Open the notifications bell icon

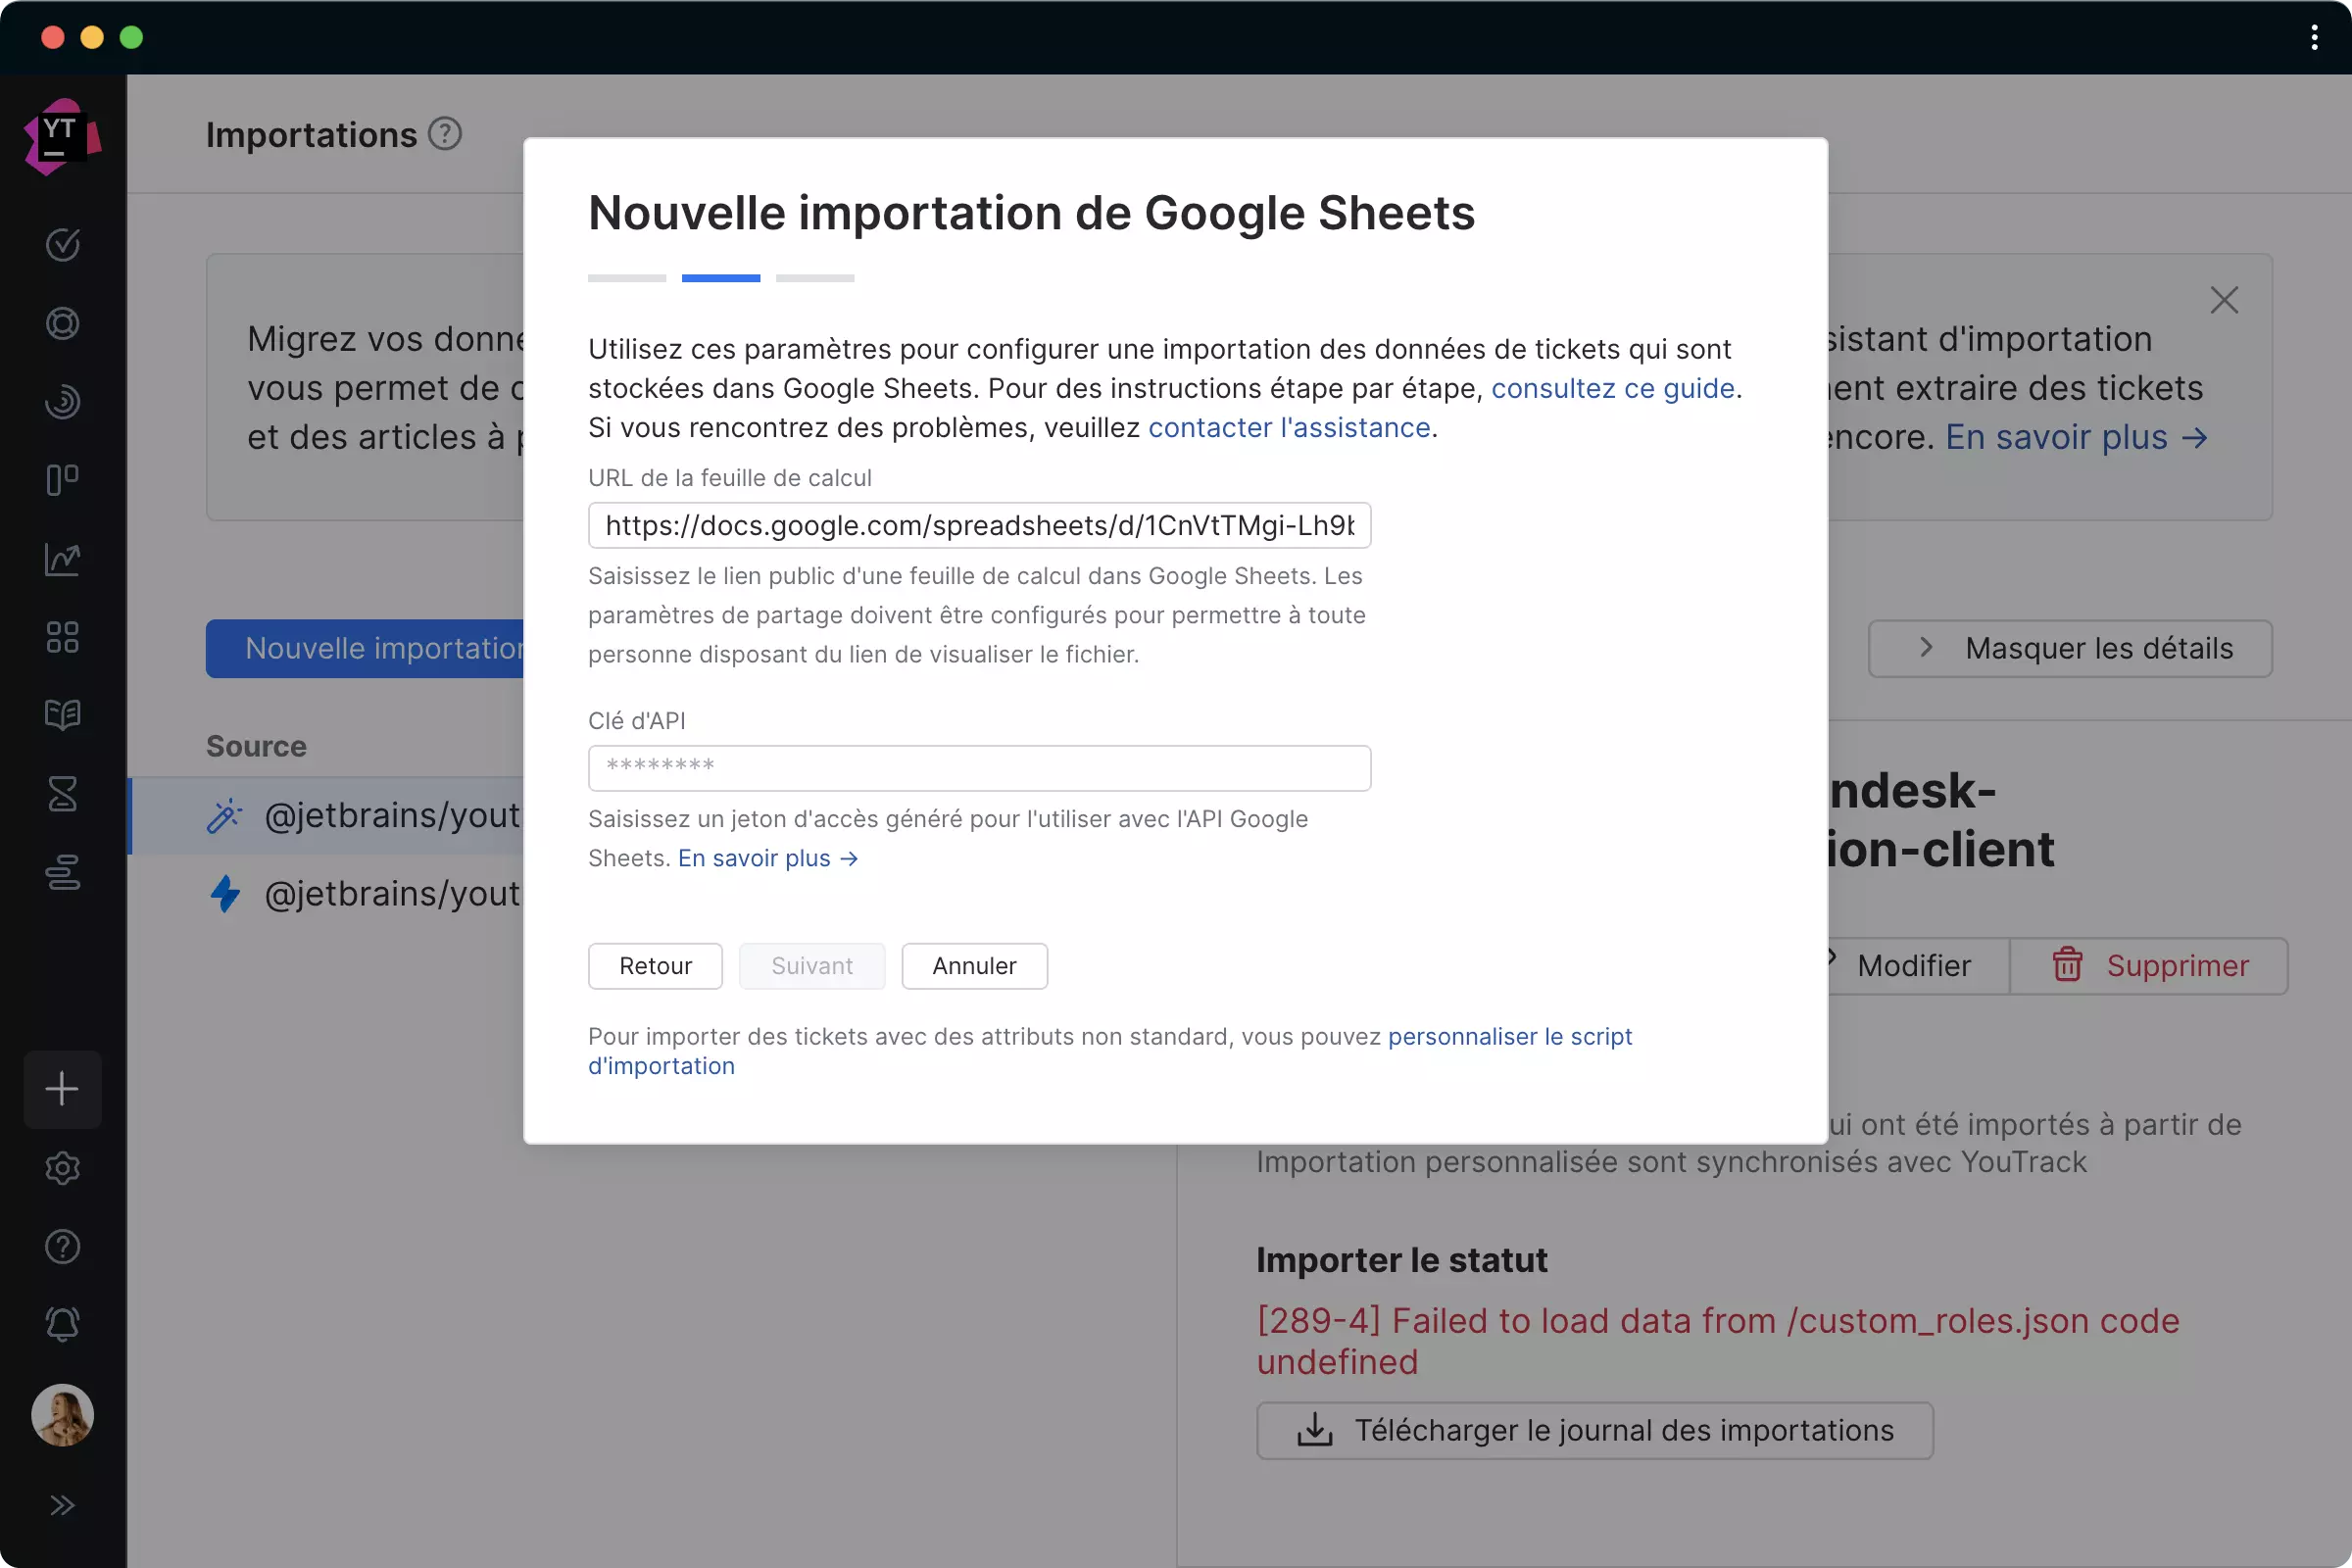click(62, 1324)
